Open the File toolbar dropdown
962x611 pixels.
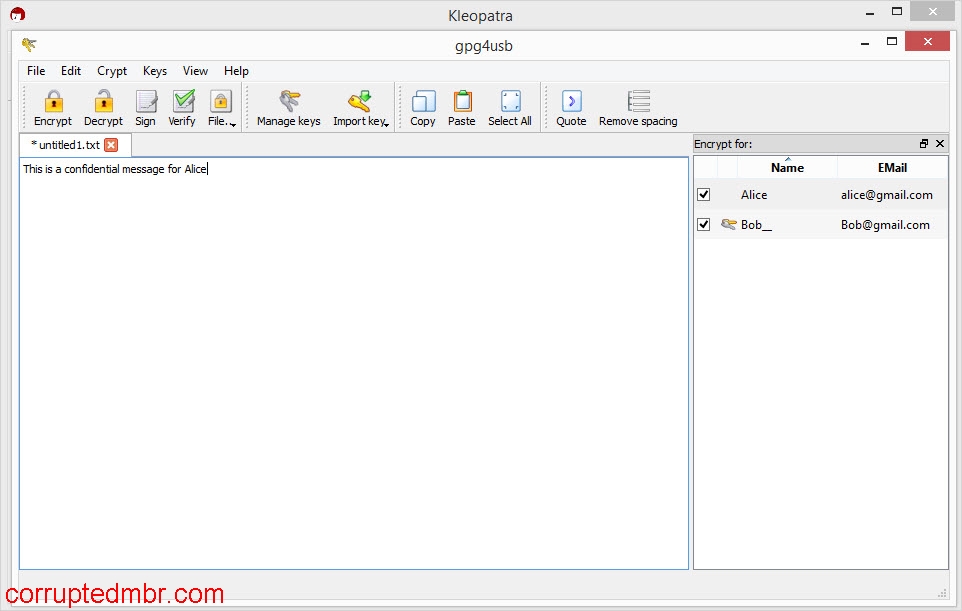pyautogui.click(x=219, y=105)
